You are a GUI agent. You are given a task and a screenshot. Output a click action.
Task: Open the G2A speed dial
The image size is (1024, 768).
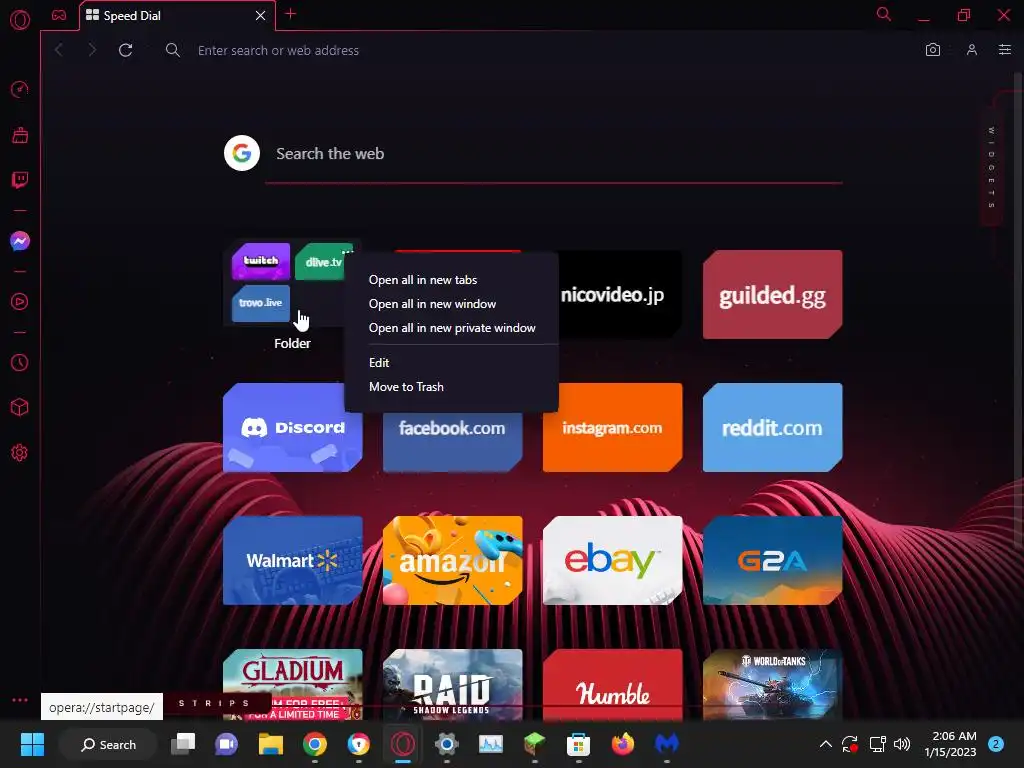773,560
